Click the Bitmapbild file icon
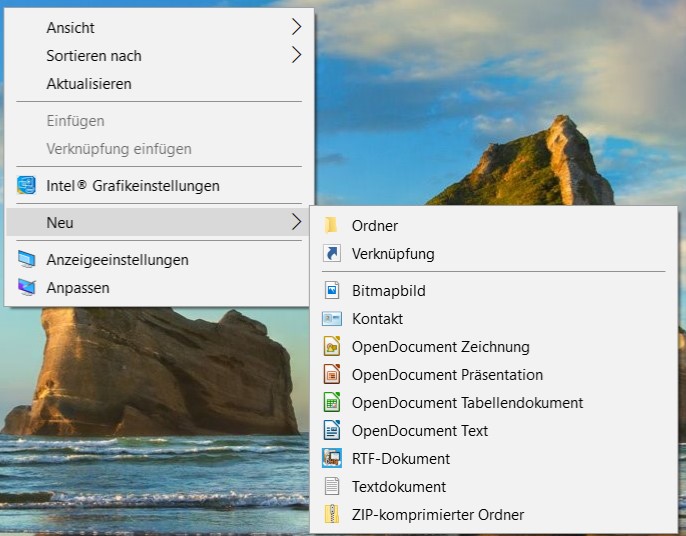The height and width of the screenshot is (536, 686). [332, 291]
